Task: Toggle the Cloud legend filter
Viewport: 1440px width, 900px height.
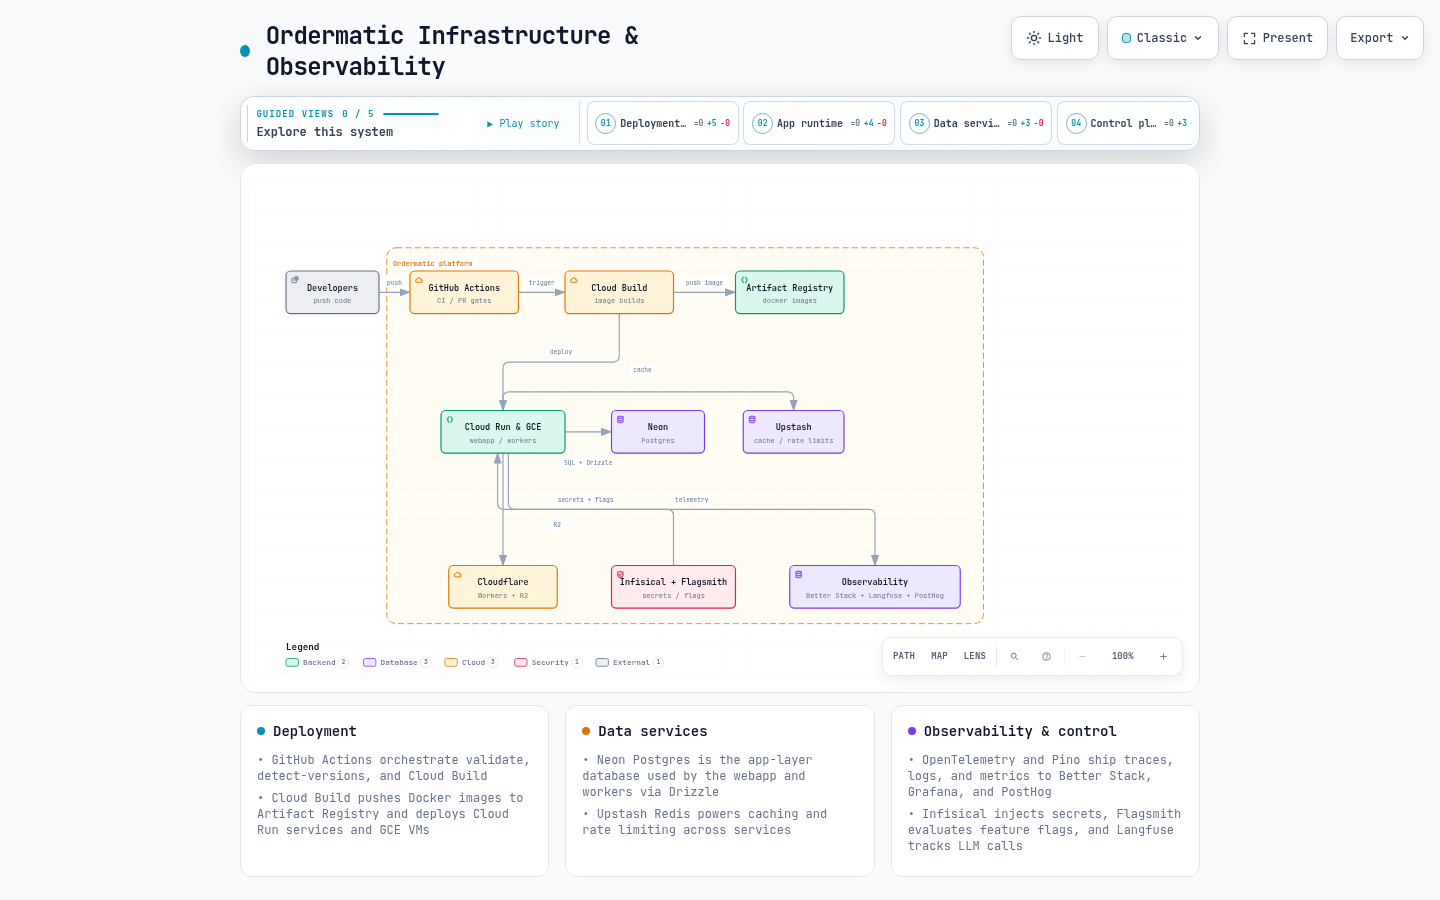Action: coord(471,662)
